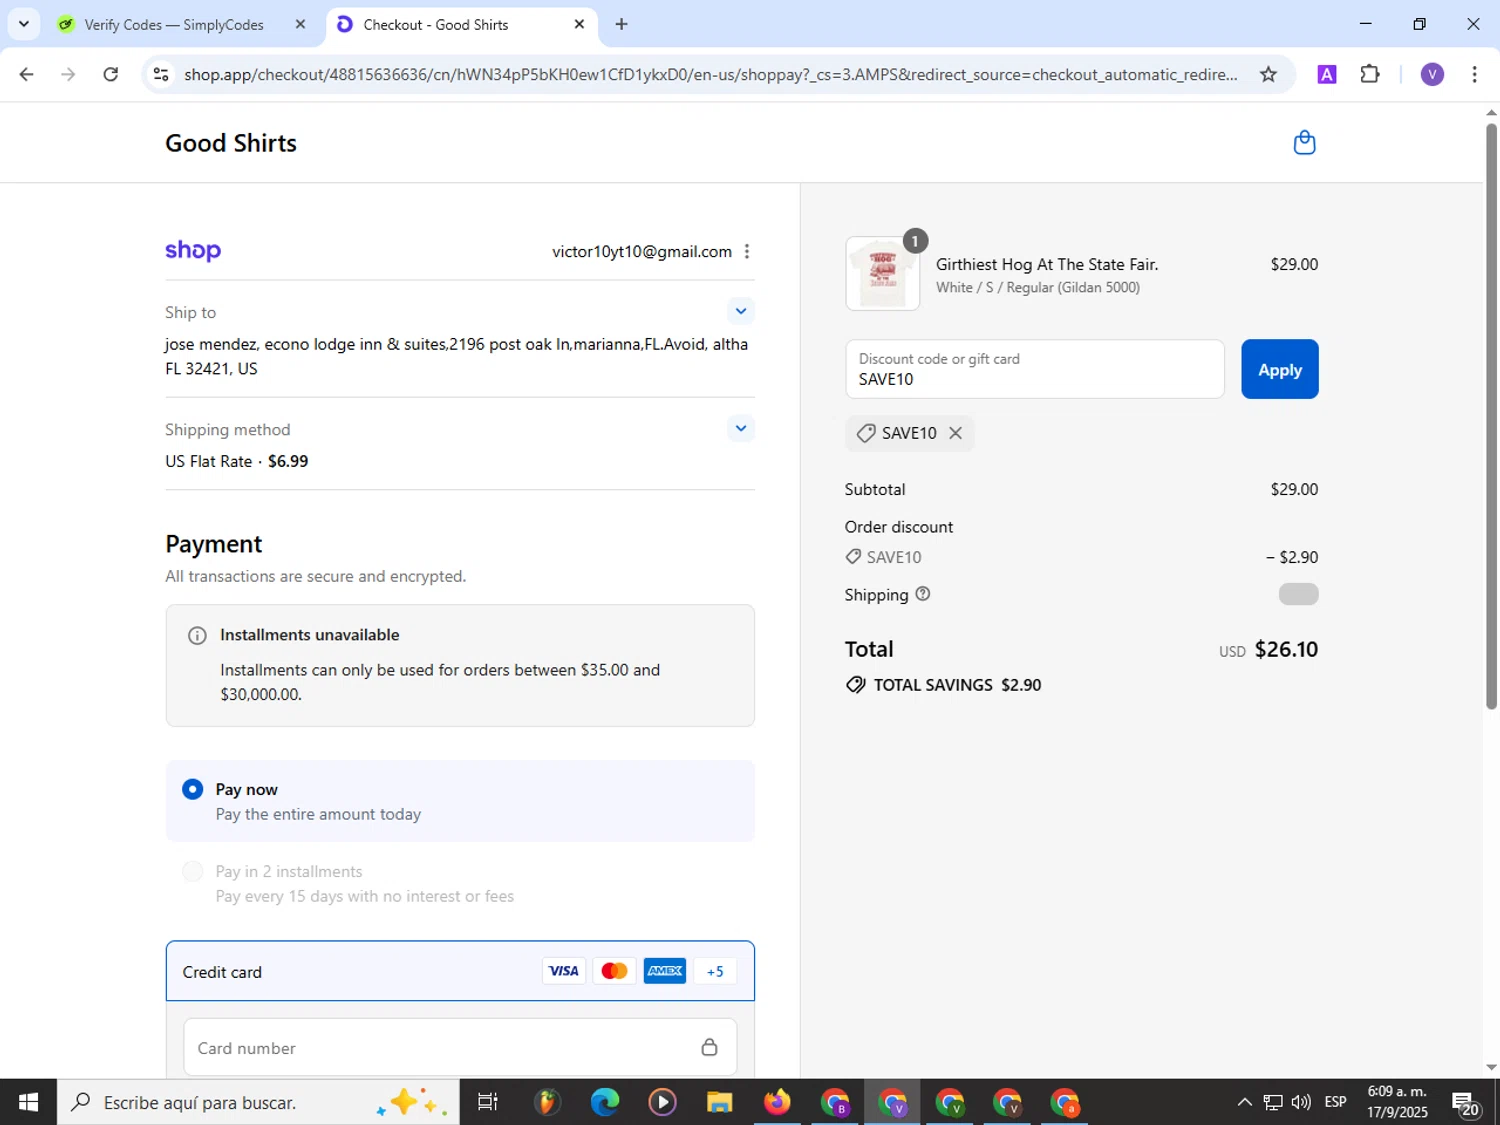This screenshot has height=1125, width=1500.
Task: Show the +5 more card types
Action: pyautogui.click(x=715, y=971)
